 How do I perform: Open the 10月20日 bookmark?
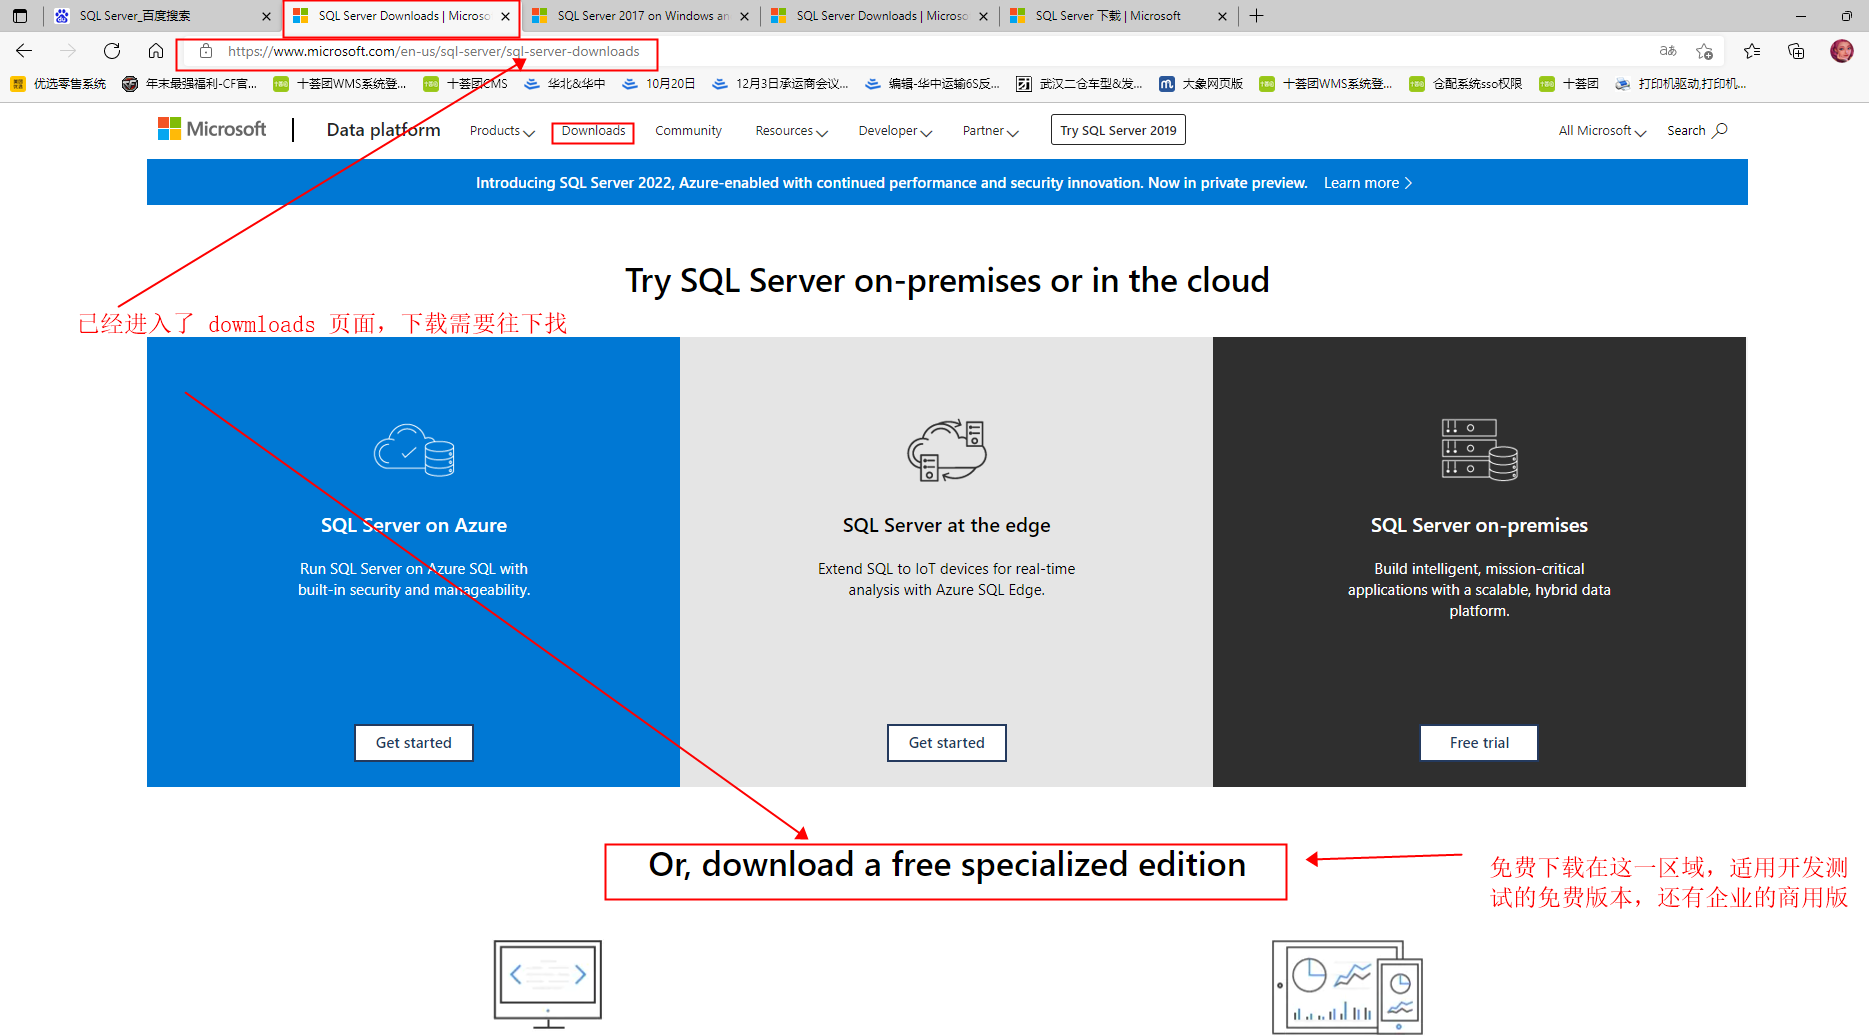[x=659, y=84]
